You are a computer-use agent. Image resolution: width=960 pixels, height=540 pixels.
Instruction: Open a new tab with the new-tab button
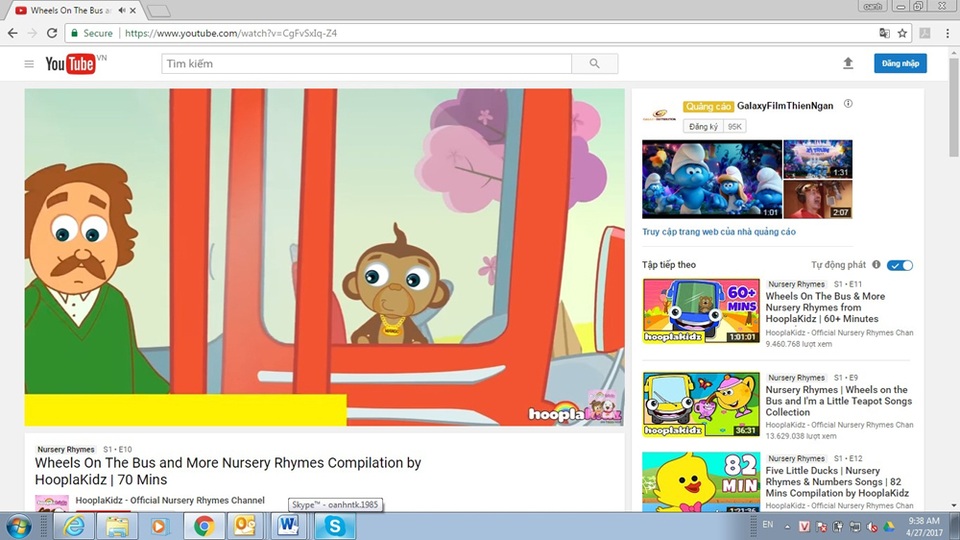click(159, 11)
